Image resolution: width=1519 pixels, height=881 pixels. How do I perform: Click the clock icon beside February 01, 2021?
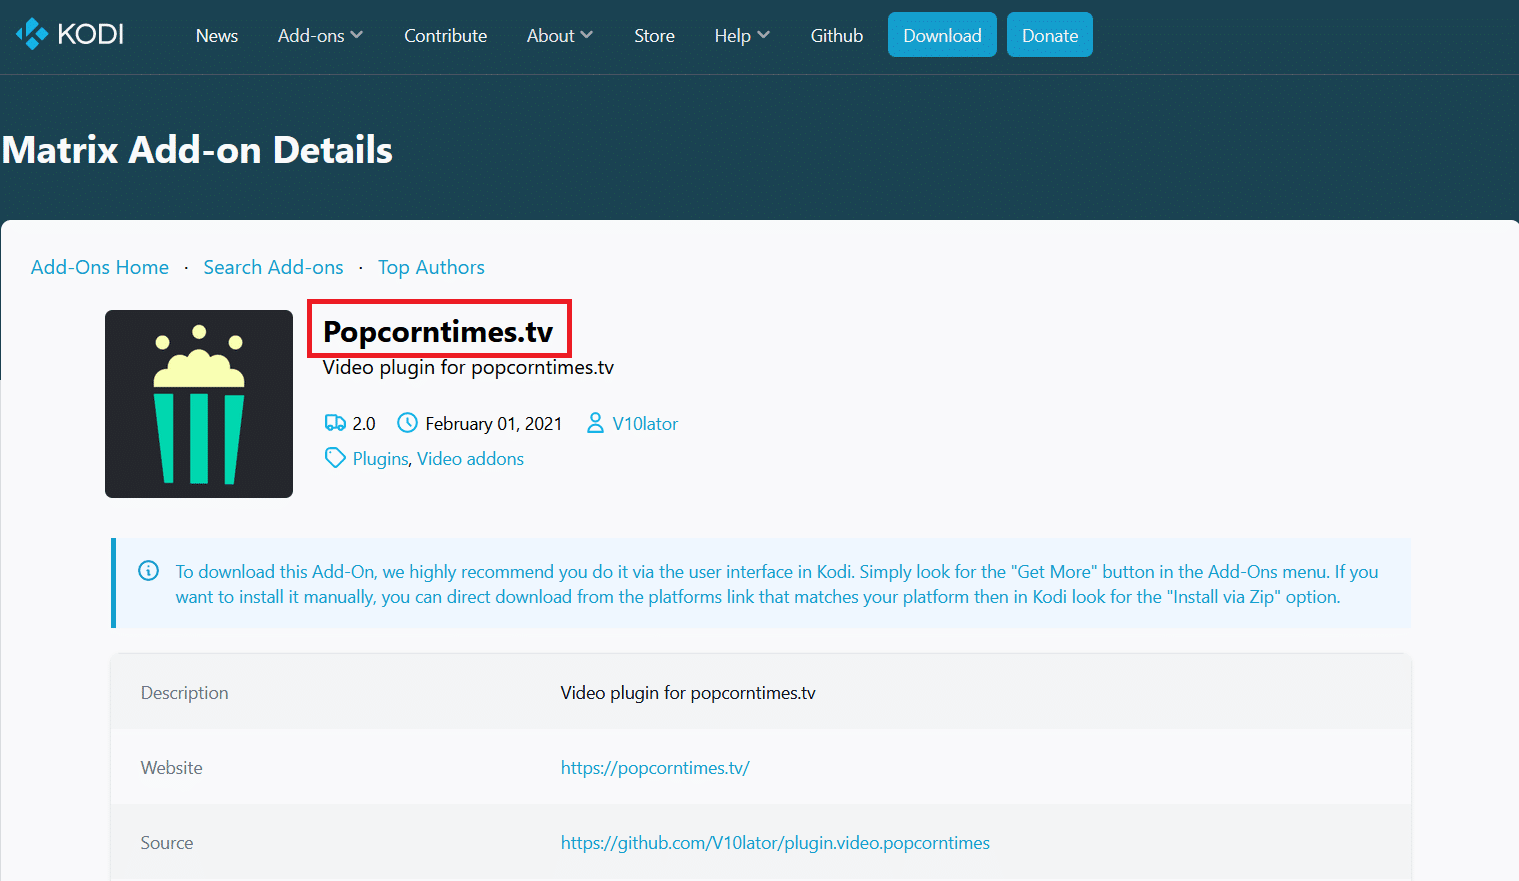click(407, 423)
